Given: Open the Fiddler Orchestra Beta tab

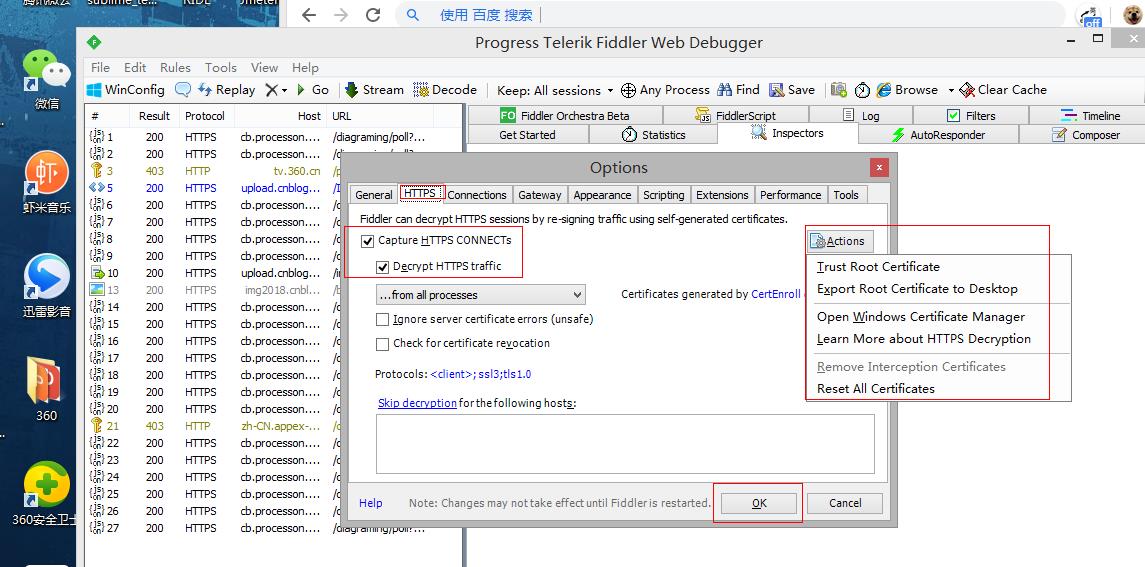Looking at the screenshot, I should coord(564,115).
